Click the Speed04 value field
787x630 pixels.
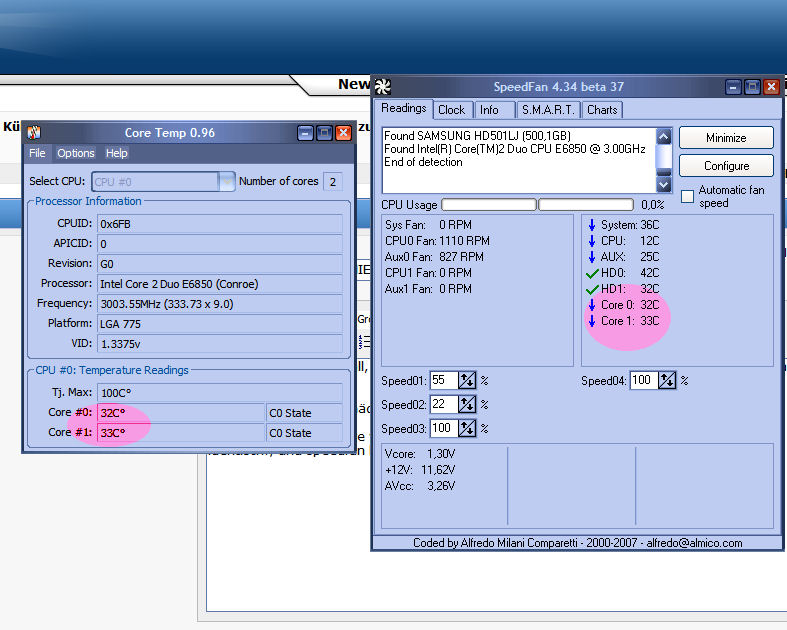point(644,381)
